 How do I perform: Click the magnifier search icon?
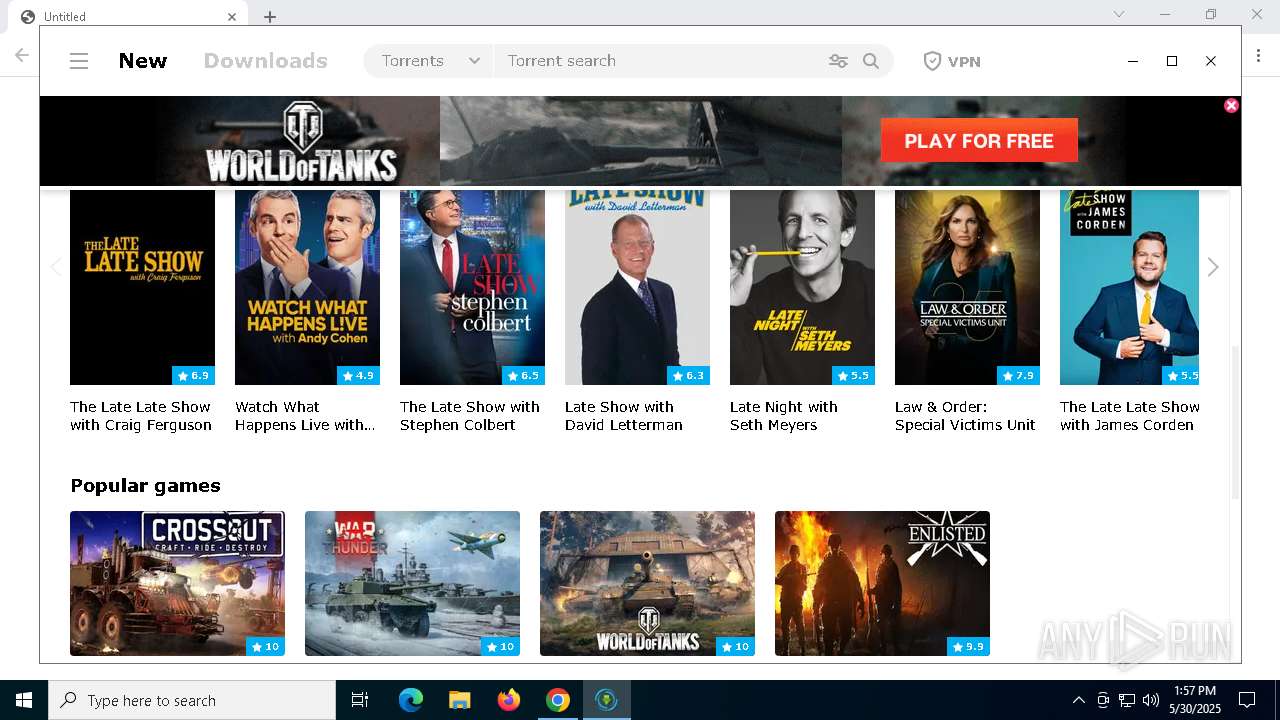[871, 61]
